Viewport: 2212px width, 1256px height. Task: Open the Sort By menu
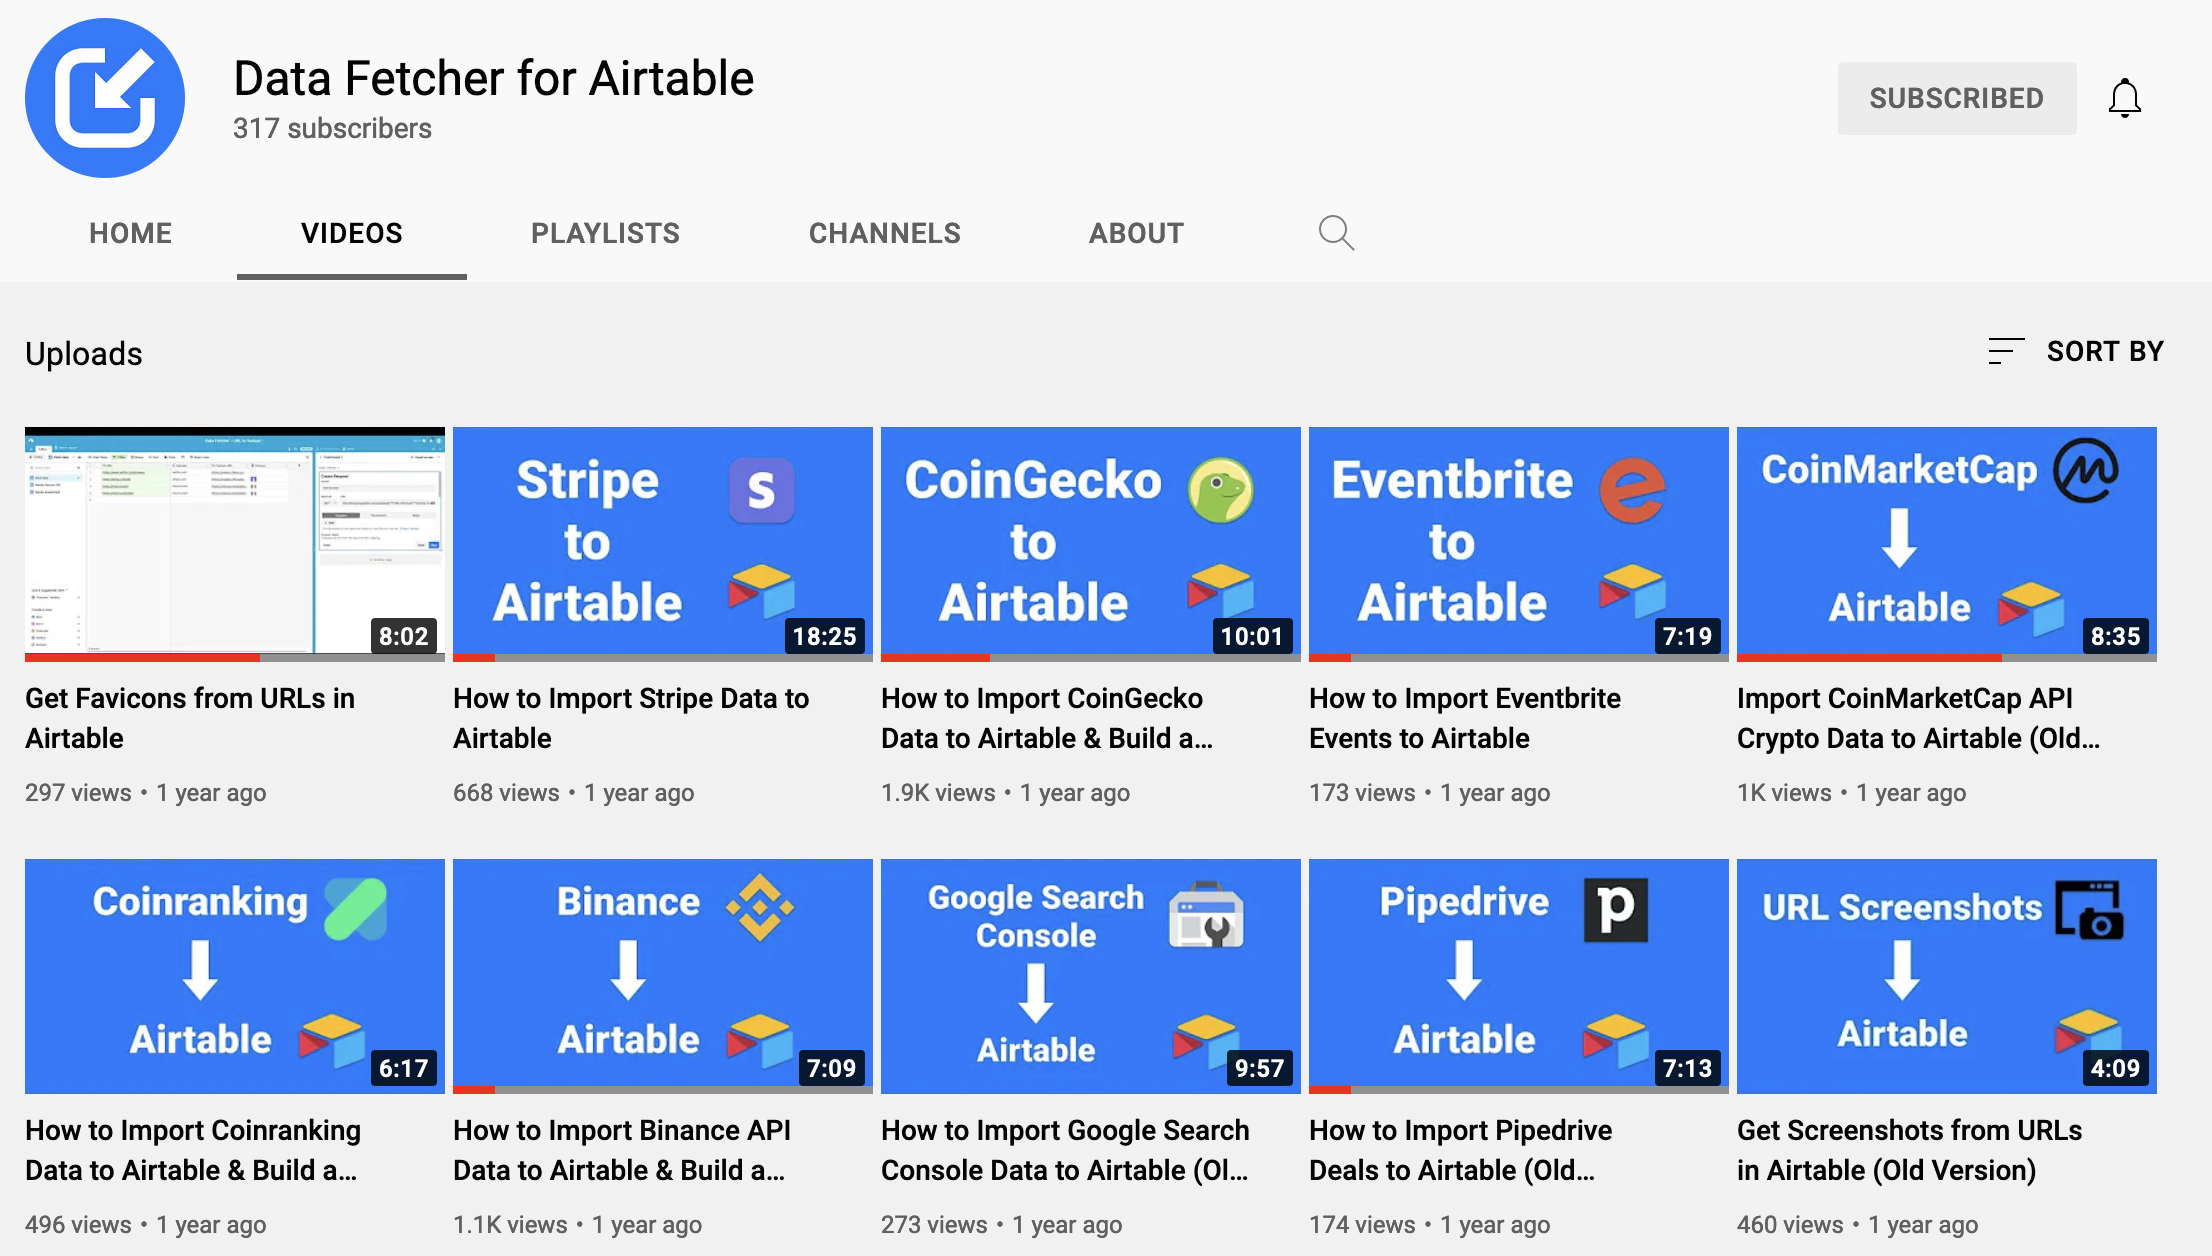coord(2076,351)
